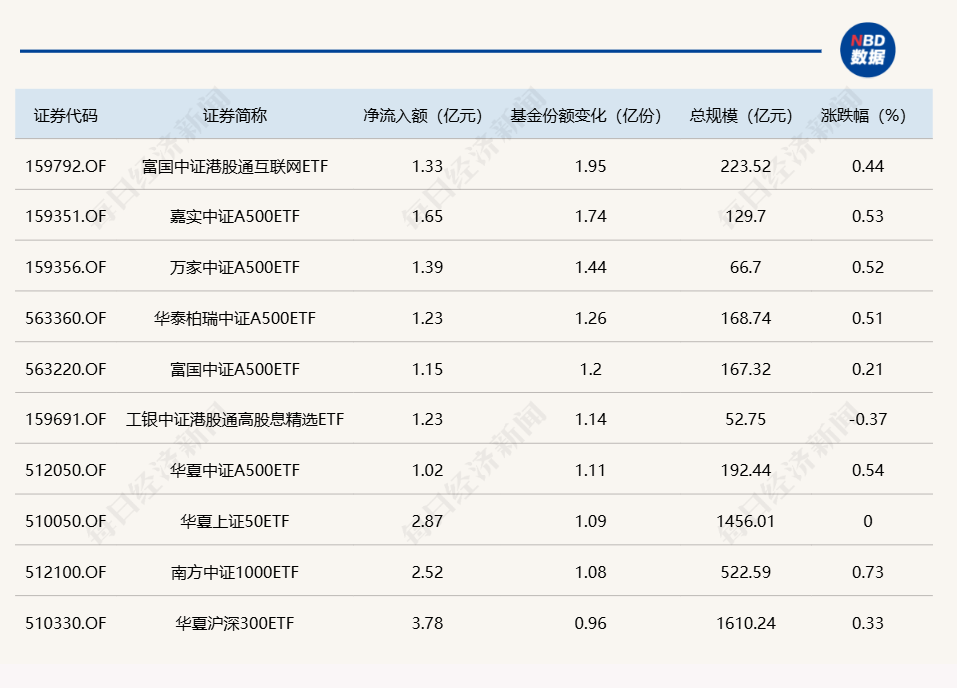Select the 证券代码 column header

[65, 115]
